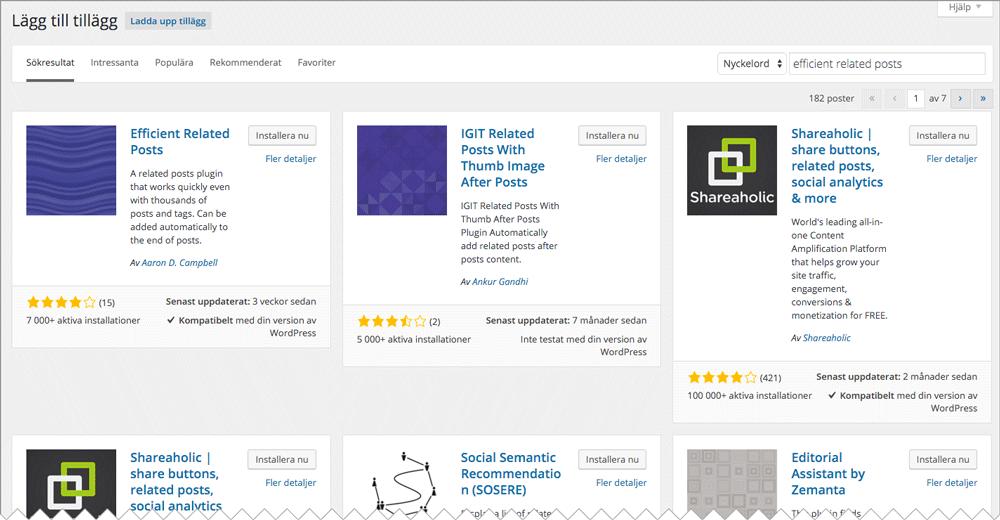Image resolution: width=1000 pixels, height=520 pixels.
Task: Switch to the Favoriter tab
Action: click(x=316, y=63)
